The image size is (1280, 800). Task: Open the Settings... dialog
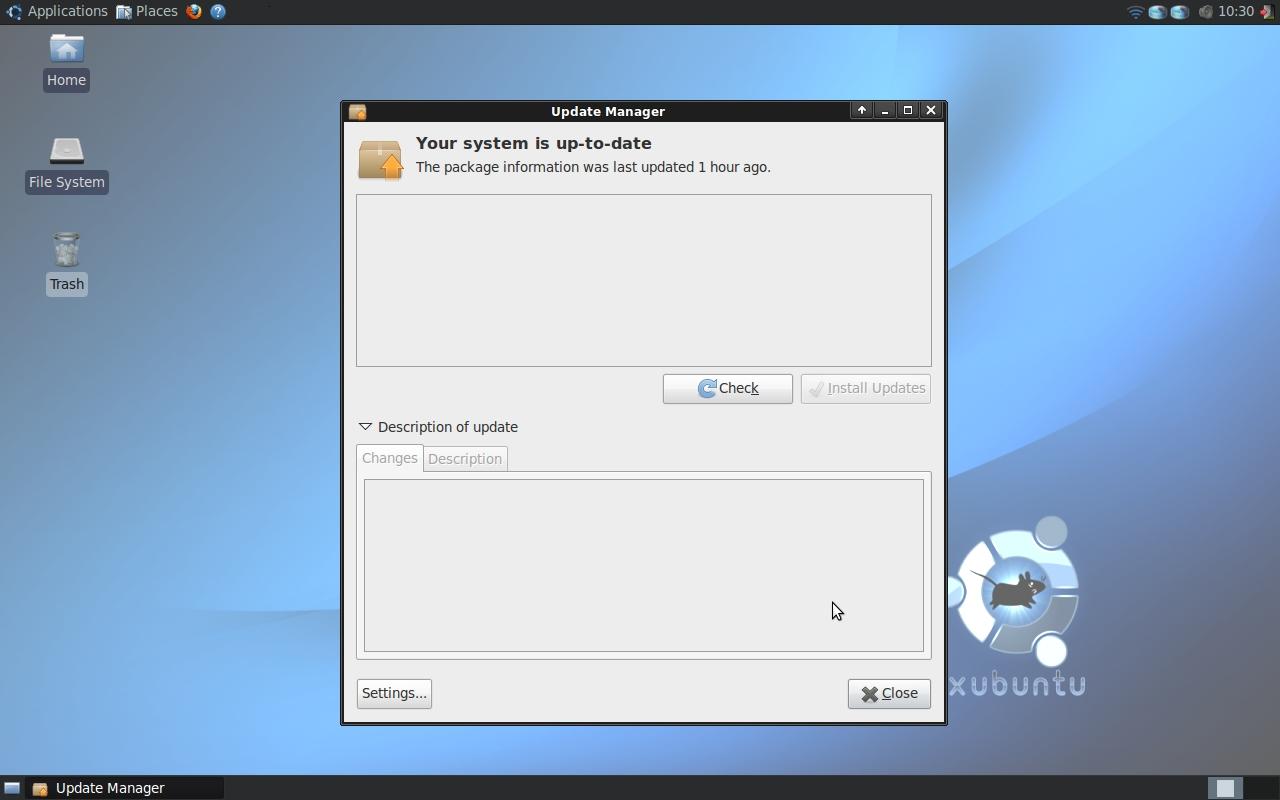(394, 693)
